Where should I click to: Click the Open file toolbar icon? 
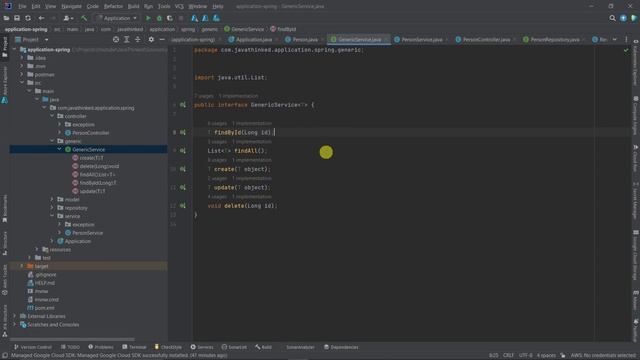pos(6,18)
